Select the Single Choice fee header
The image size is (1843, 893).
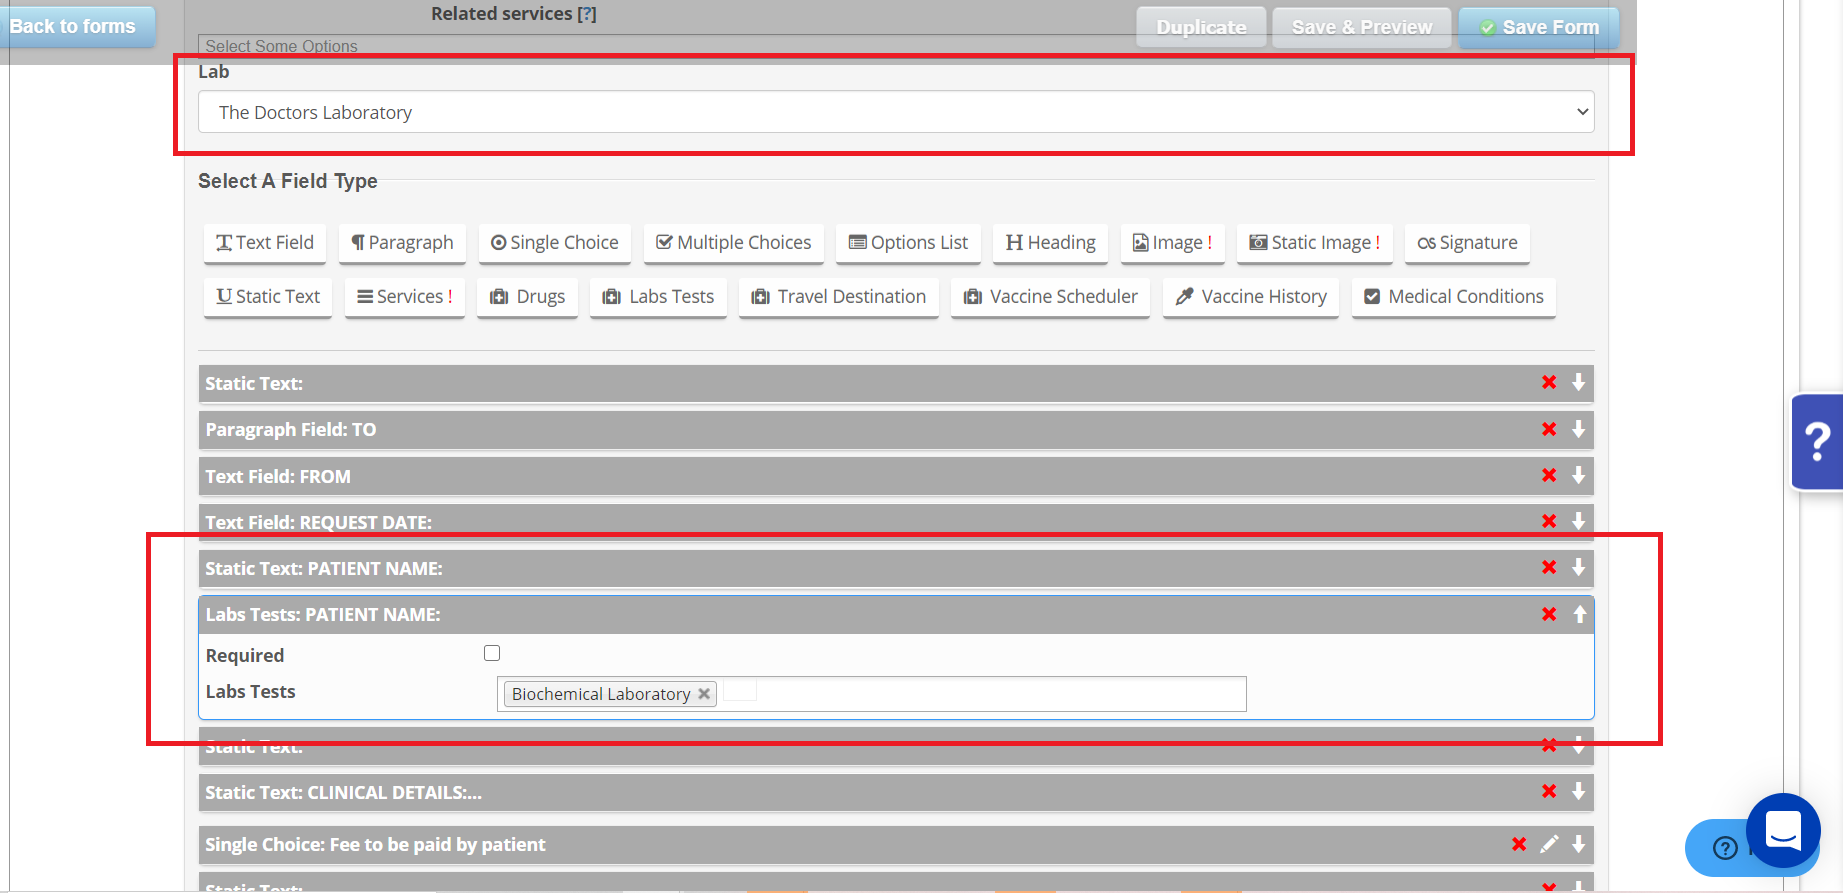896,844
